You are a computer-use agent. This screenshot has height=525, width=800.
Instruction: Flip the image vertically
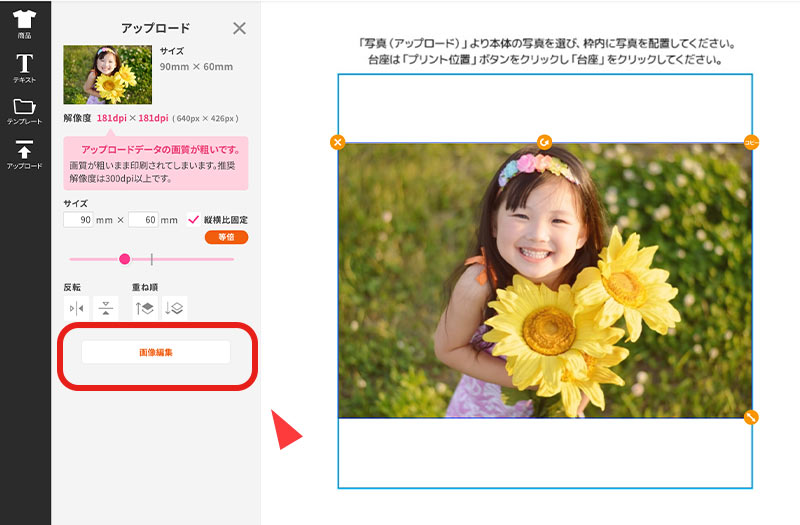[105, 309]
